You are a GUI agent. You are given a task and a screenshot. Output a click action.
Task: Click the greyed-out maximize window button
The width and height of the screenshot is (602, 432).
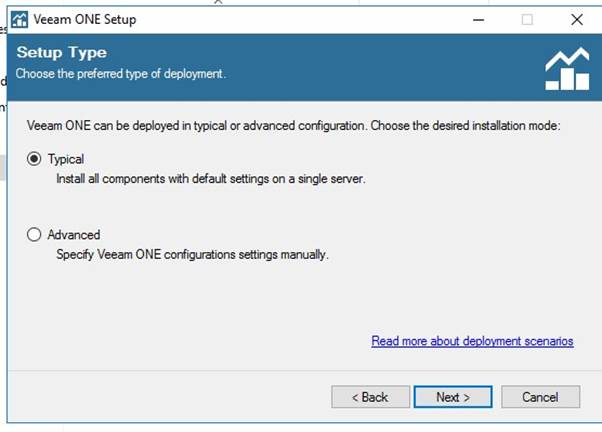(x=527, y=20)
